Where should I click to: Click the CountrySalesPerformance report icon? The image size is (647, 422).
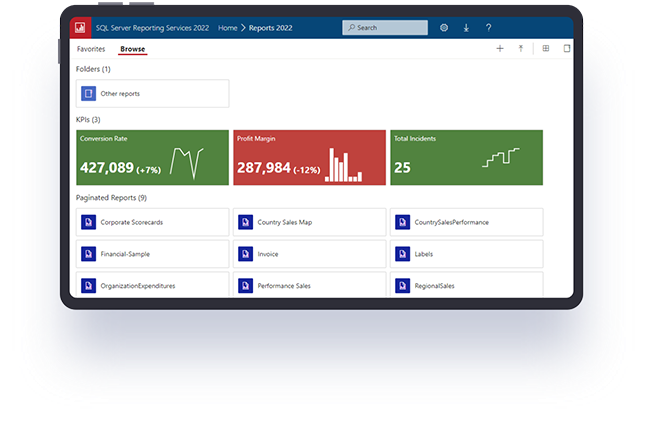click(x=402, y=222)
